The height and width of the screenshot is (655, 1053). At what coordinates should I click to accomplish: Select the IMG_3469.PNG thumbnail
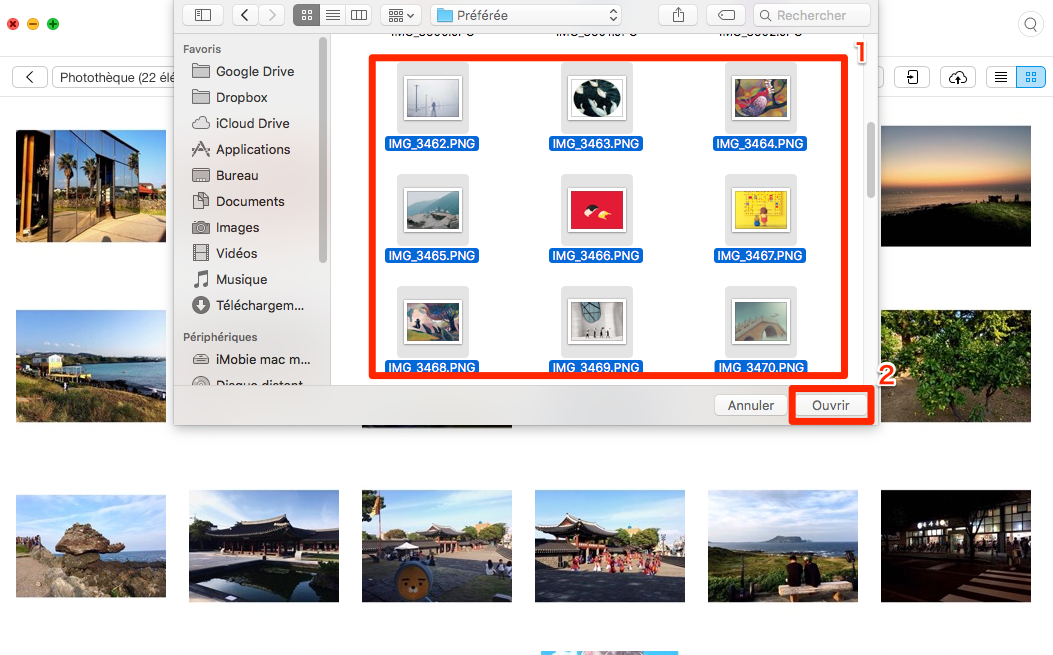596,321
